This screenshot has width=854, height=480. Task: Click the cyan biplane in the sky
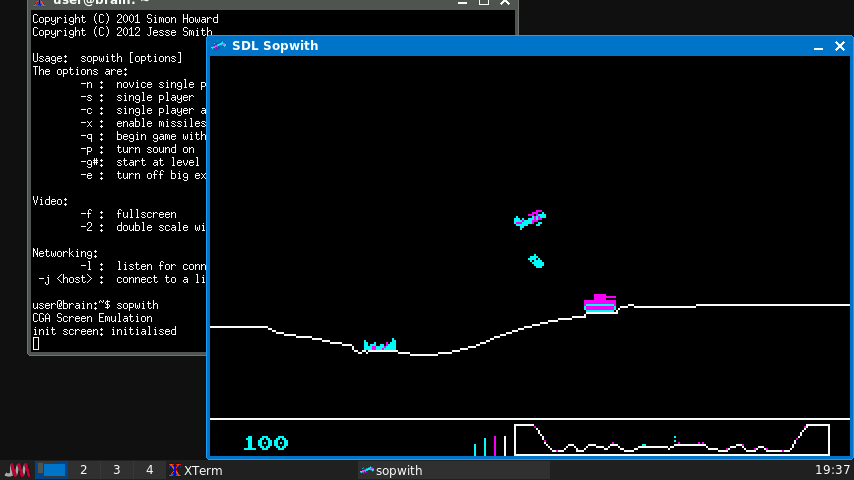(x=530, y=218)
